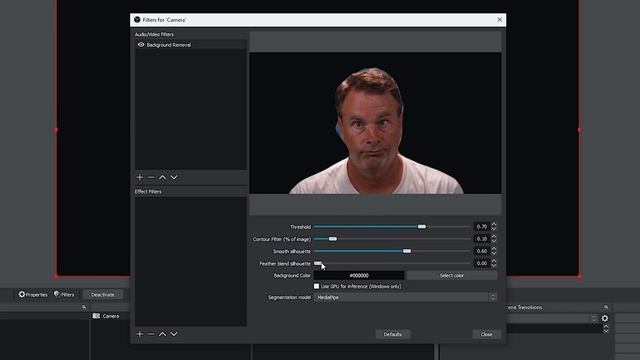
Task: Add a new Audio/Video filter with plus
Action: 140,177
